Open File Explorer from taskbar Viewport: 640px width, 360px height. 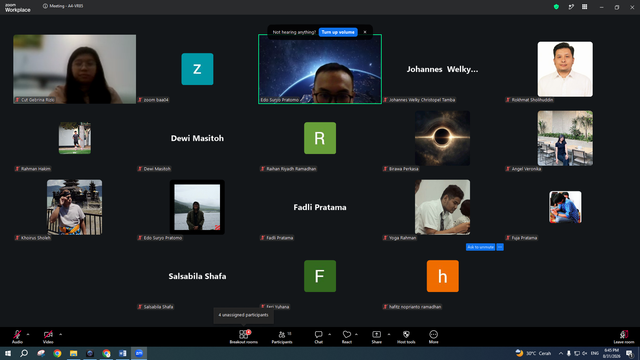(73, 353)
